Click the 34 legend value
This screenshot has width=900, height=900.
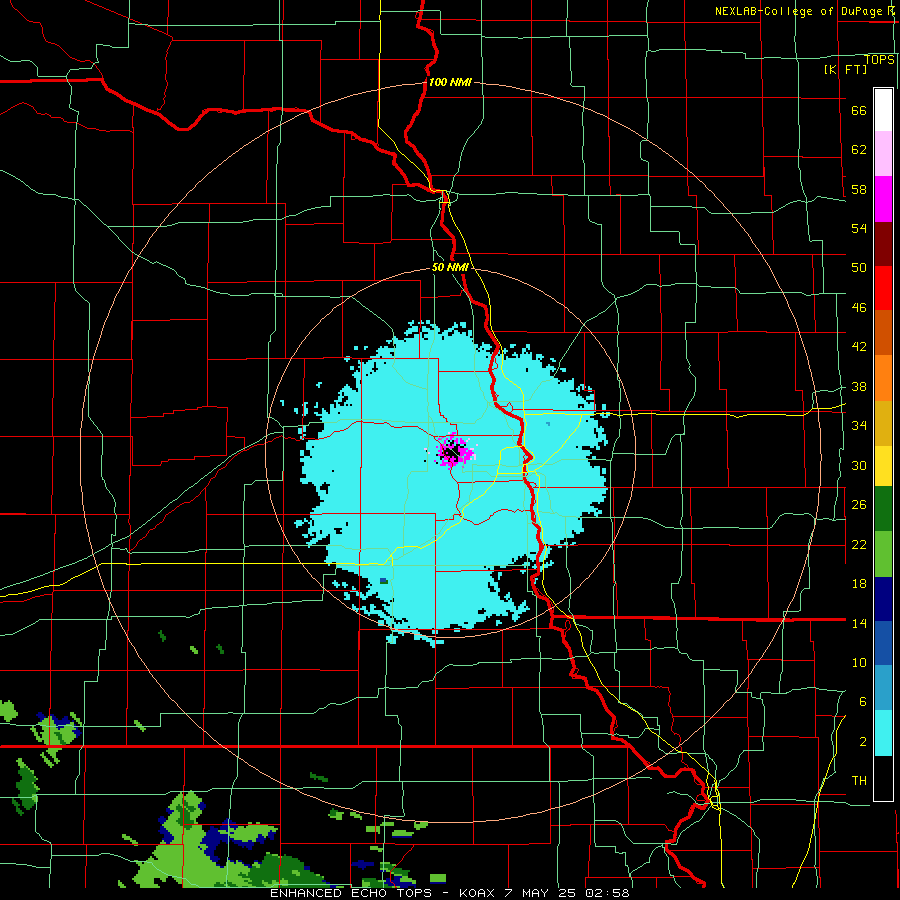coord(859,426)
